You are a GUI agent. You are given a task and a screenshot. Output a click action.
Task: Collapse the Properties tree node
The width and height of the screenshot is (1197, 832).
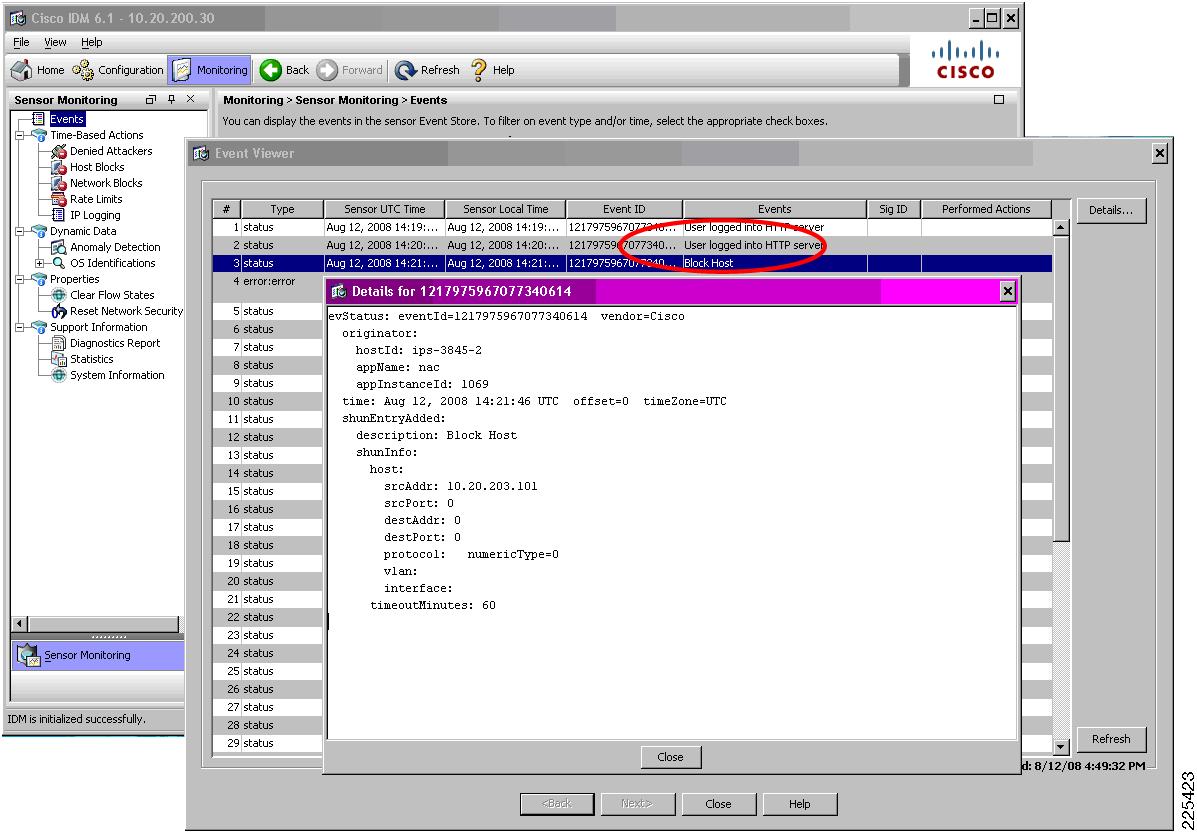coord(19,279)
